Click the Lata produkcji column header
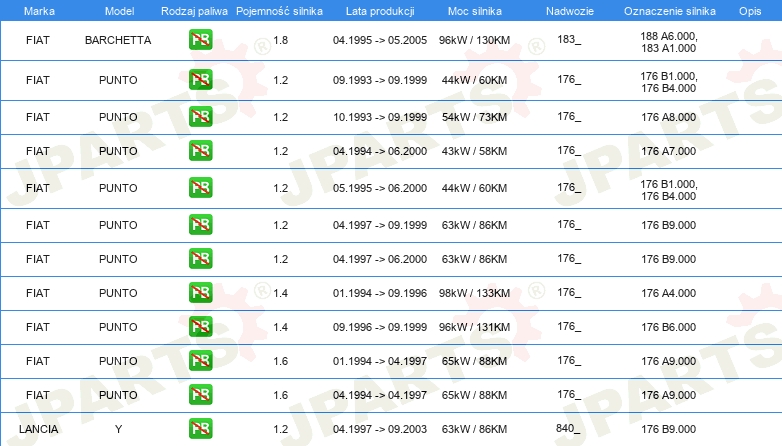The width and height of the screenshot is (782, 446). click(380, 11)
